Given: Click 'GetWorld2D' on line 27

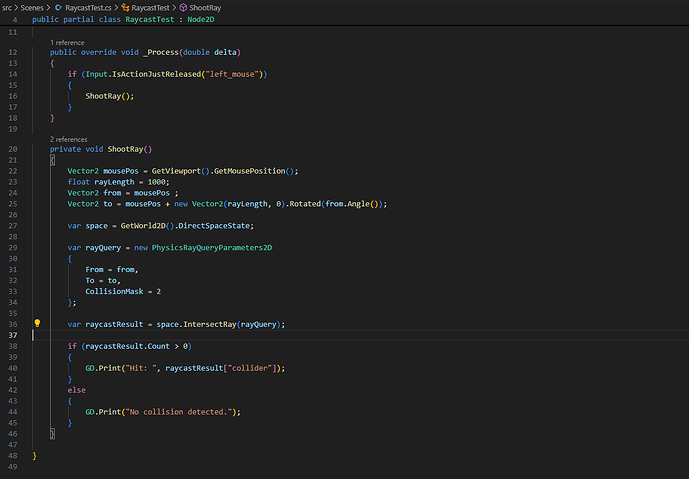Looking at the screenshot, I should click(x=143, y=226).
